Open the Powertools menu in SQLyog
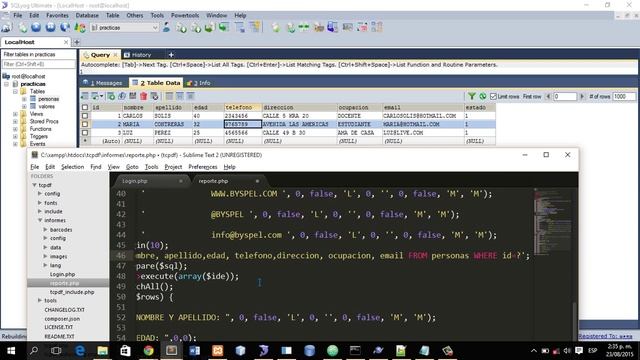640x360 pixels. tap(185, 15)
